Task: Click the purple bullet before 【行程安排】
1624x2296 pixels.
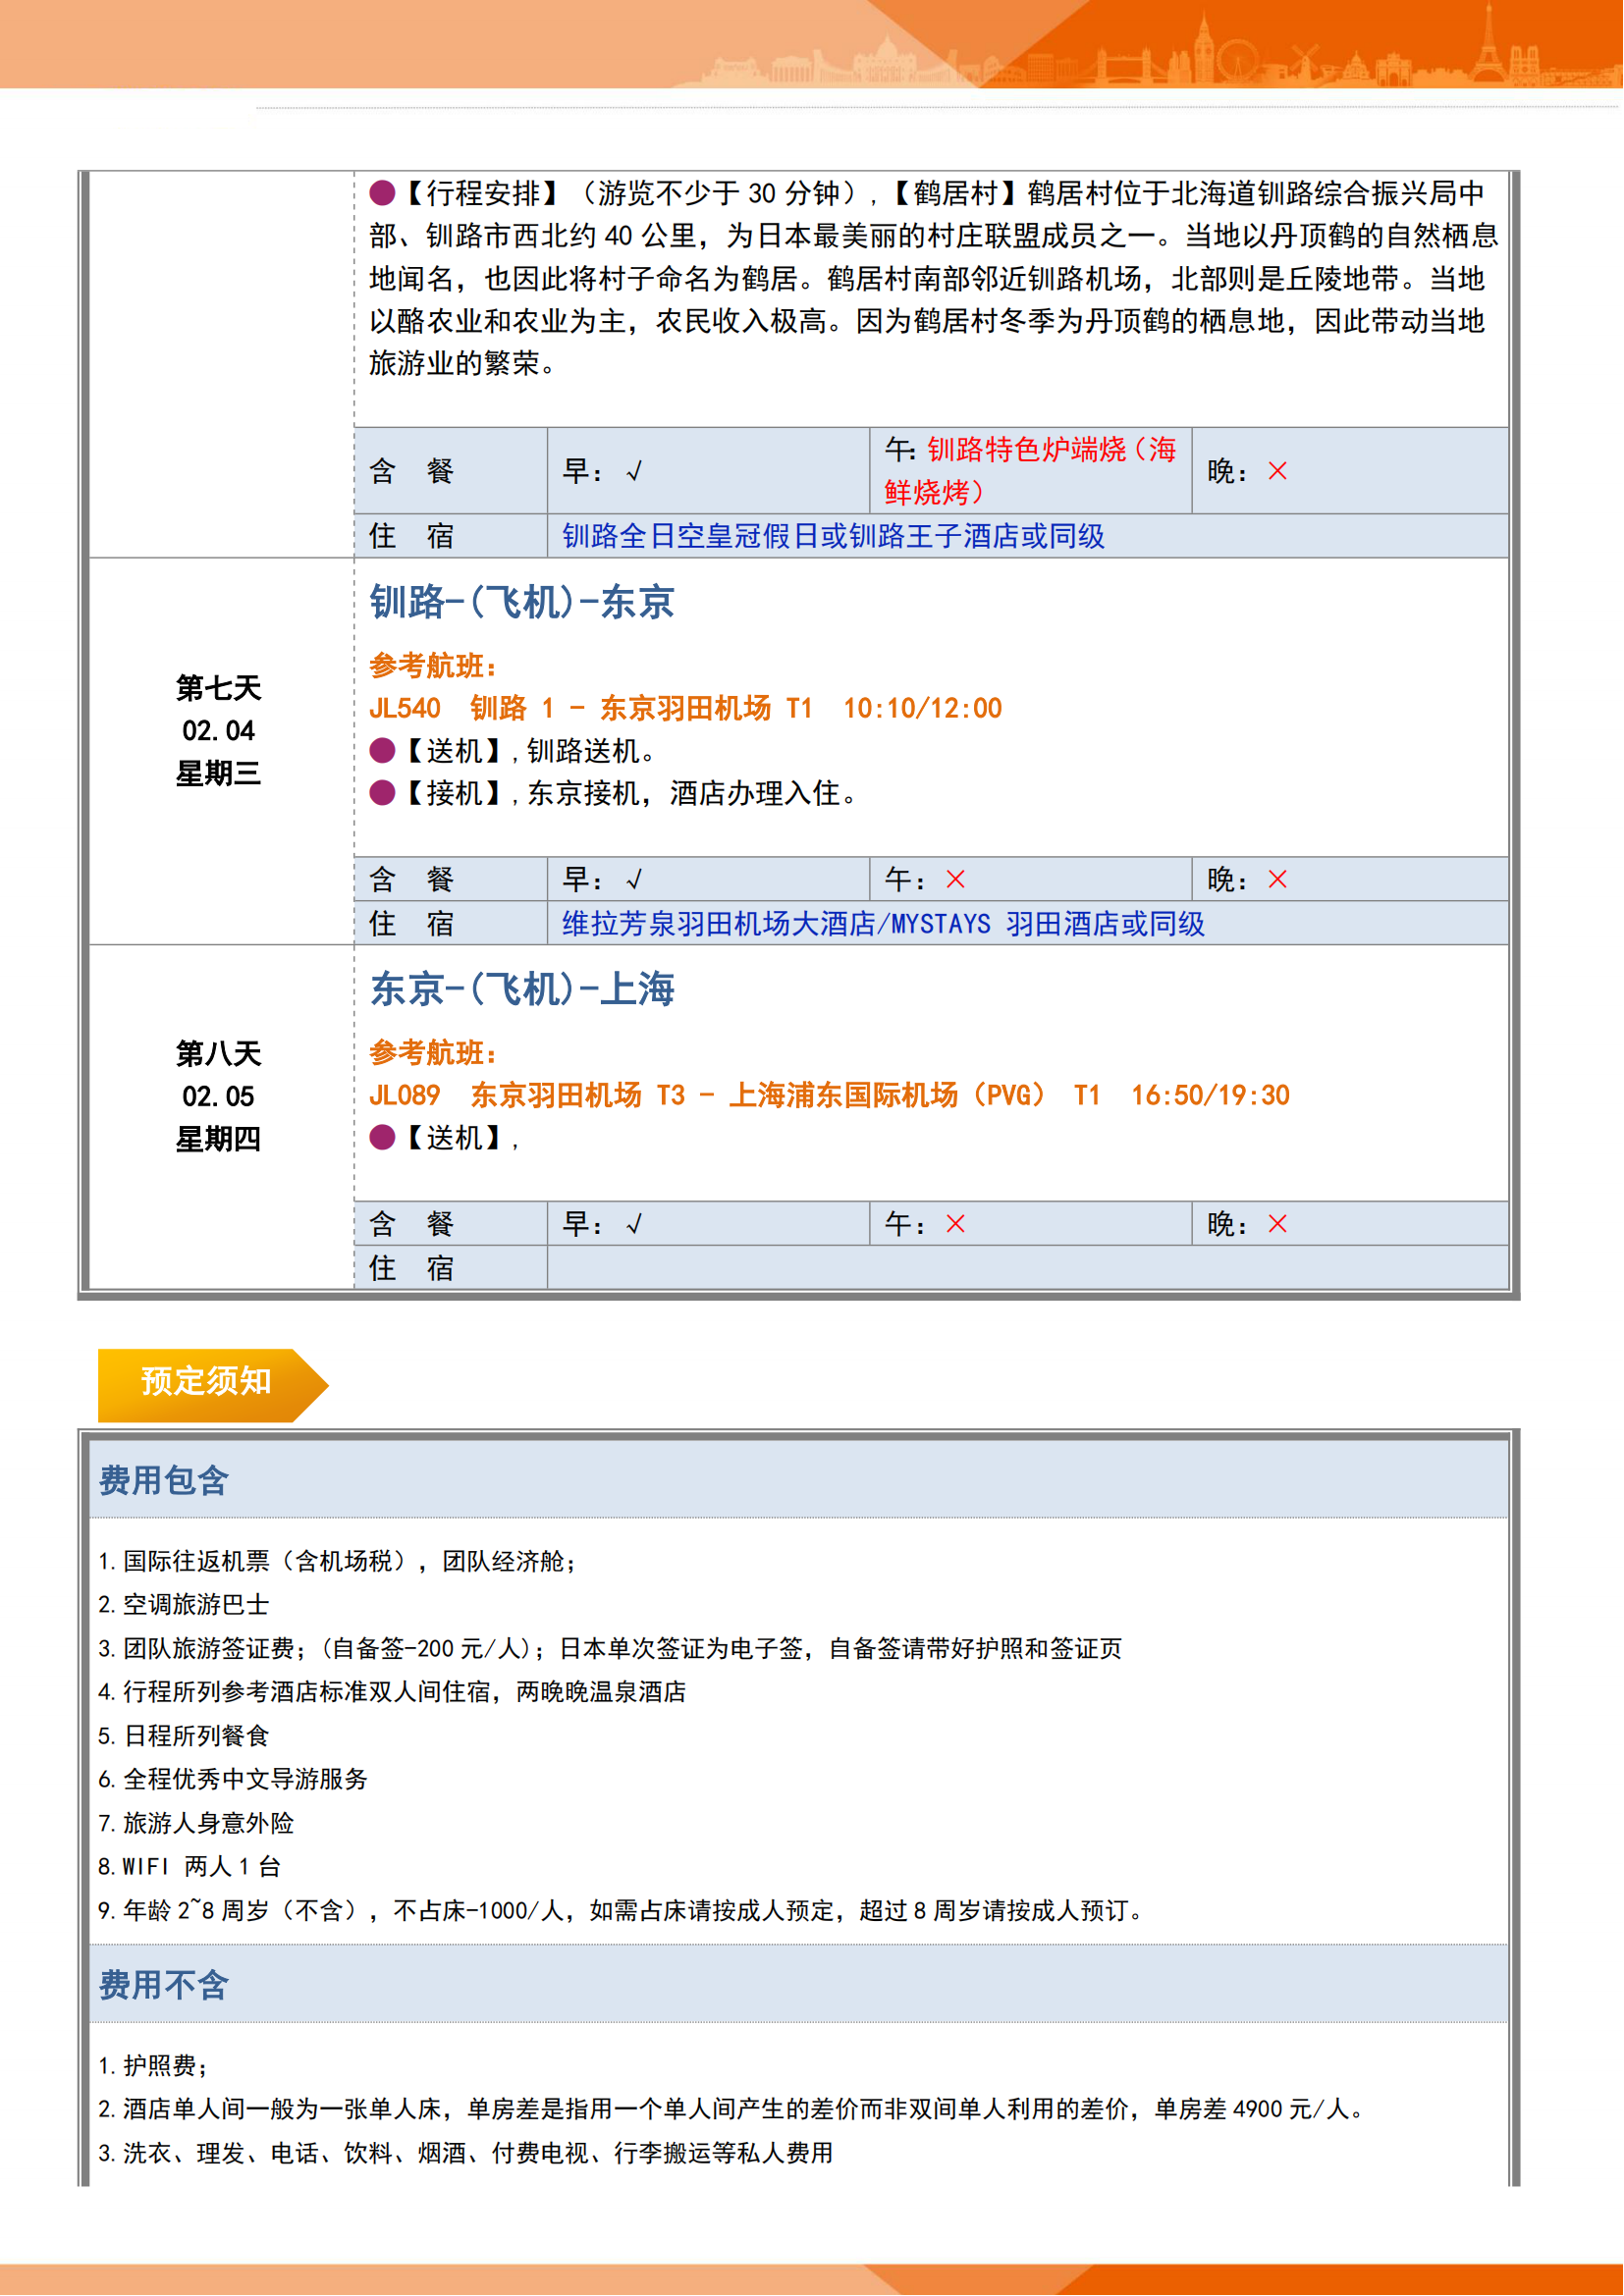Action: 382,193
